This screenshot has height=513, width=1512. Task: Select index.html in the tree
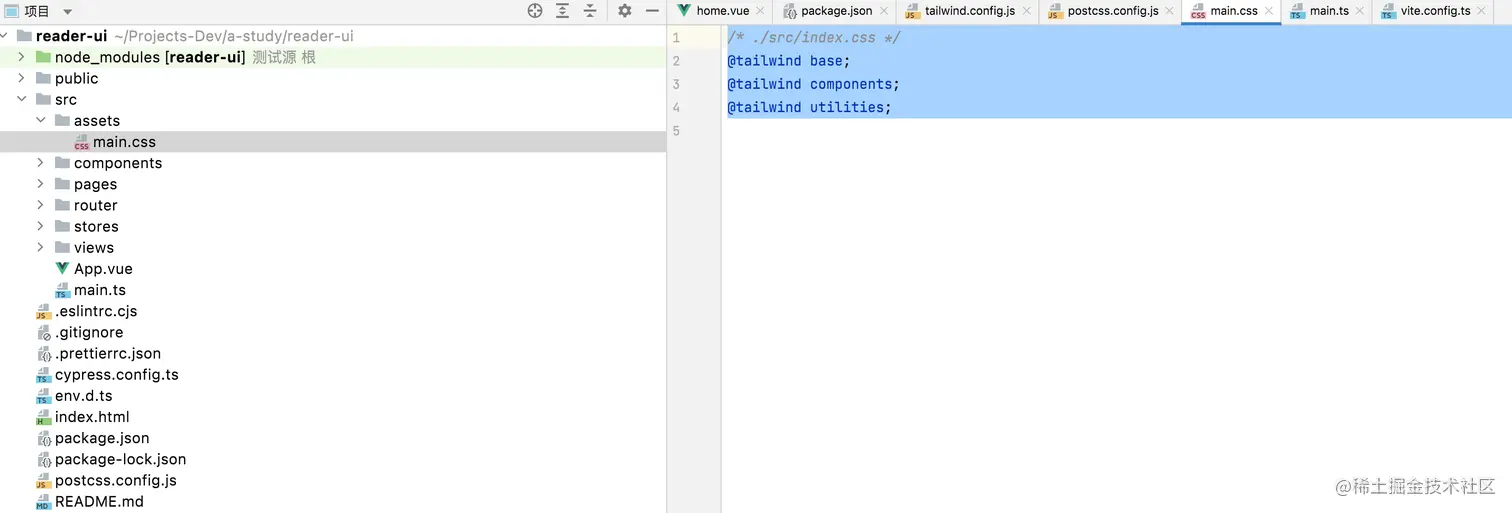click(92, 417)
